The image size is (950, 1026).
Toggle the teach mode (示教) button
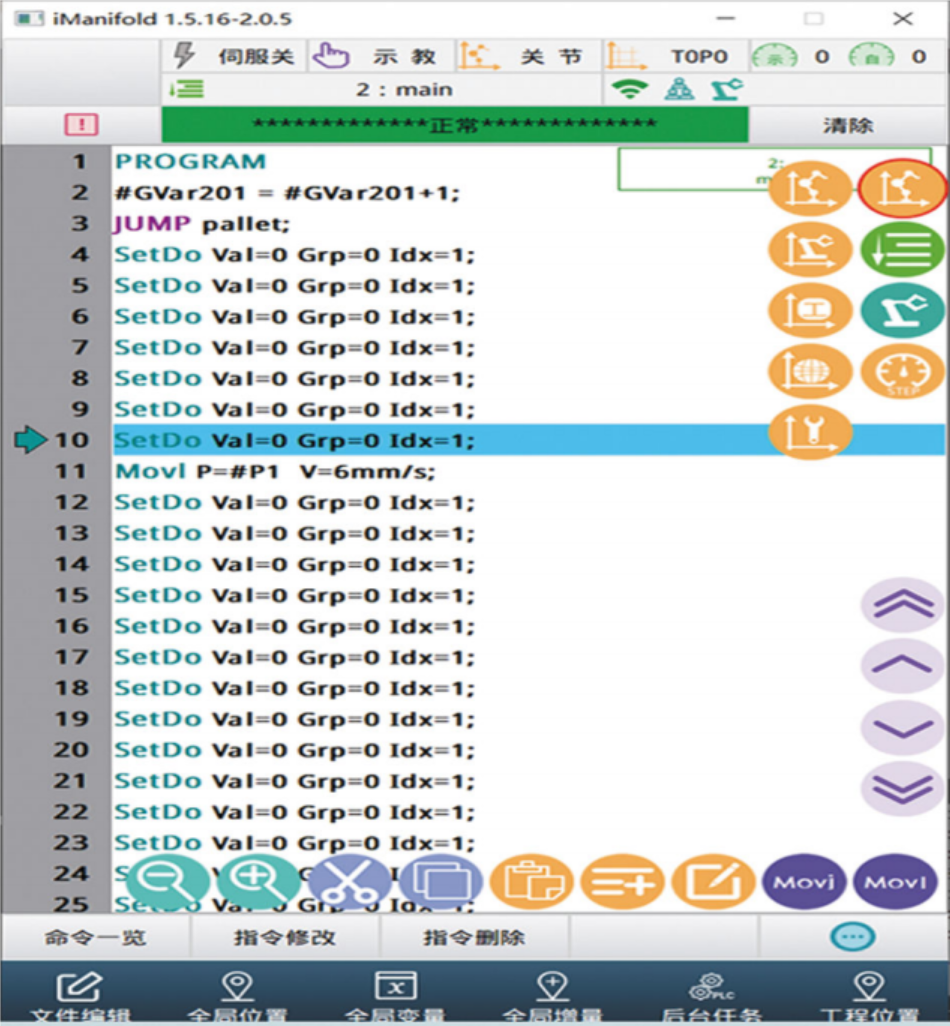click(x=381, y=57)
